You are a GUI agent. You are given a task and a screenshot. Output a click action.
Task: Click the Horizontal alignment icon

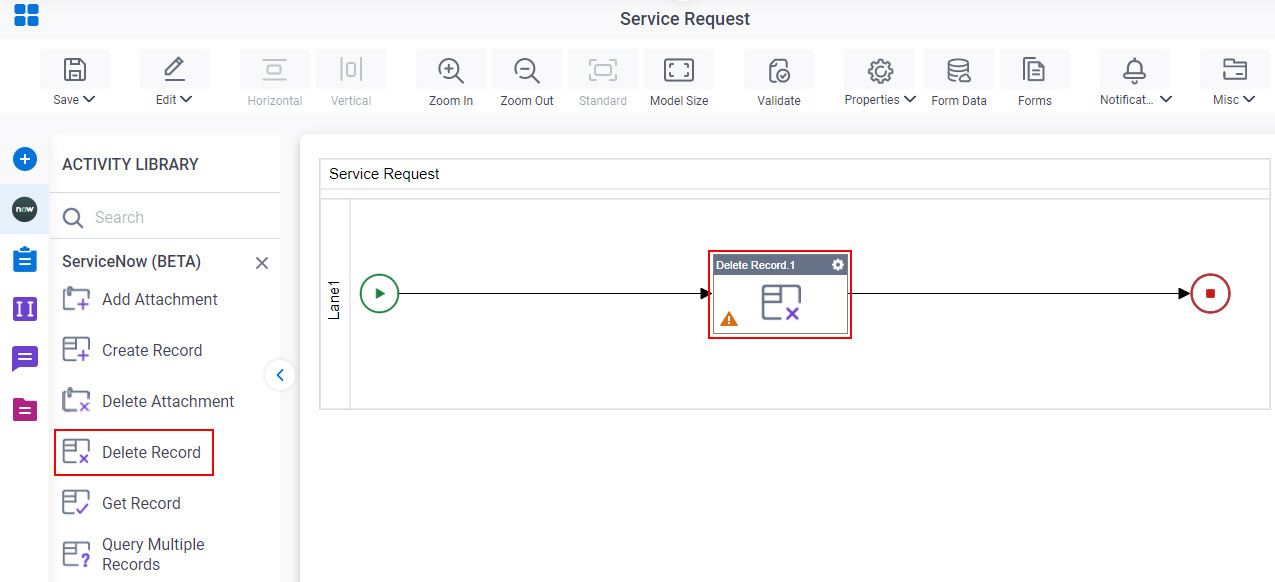(x=274, y=69)
